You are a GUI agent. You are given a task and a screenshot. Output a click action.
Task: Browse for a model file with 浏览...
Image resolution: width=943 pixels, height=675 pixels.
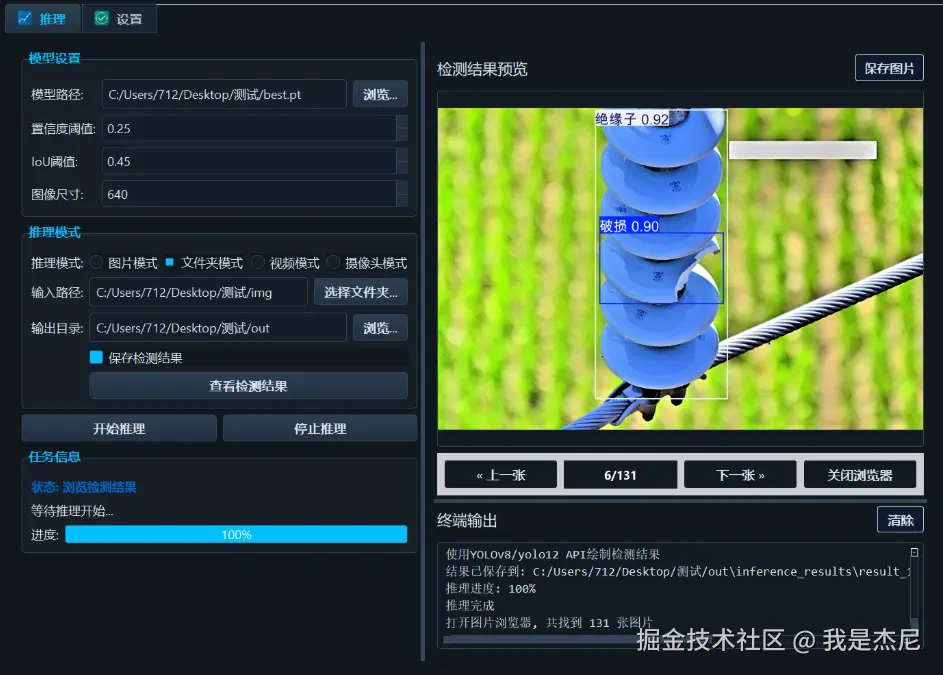380,93
